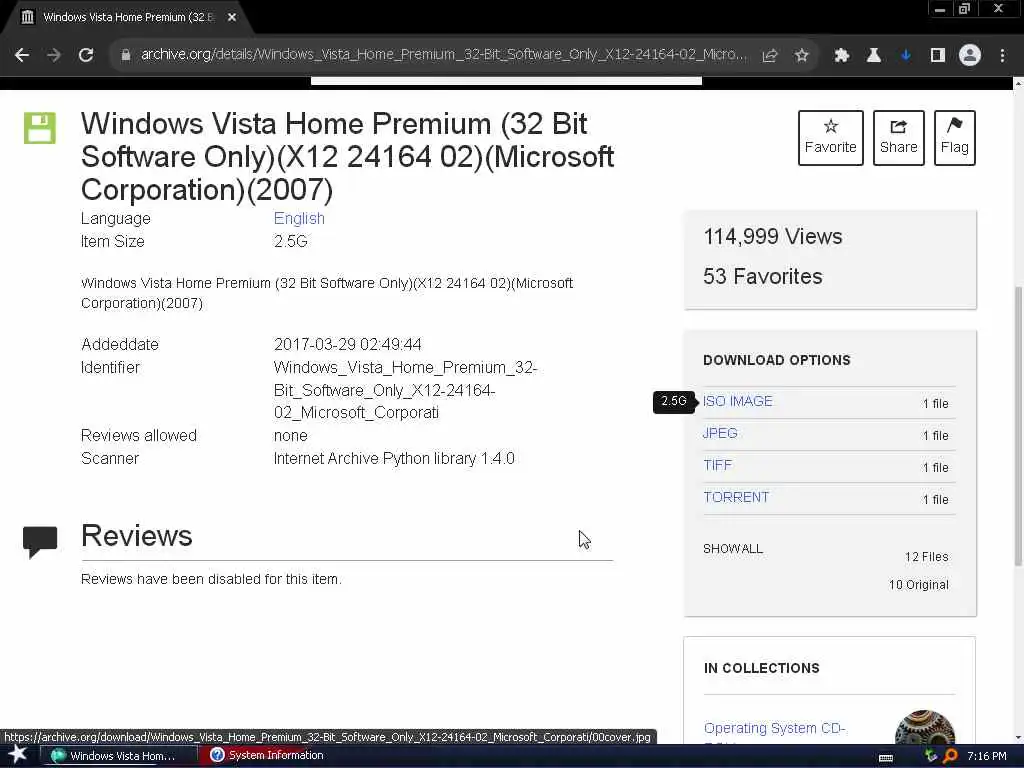Click the 114,999 Views text

click(x=773, y=236)
